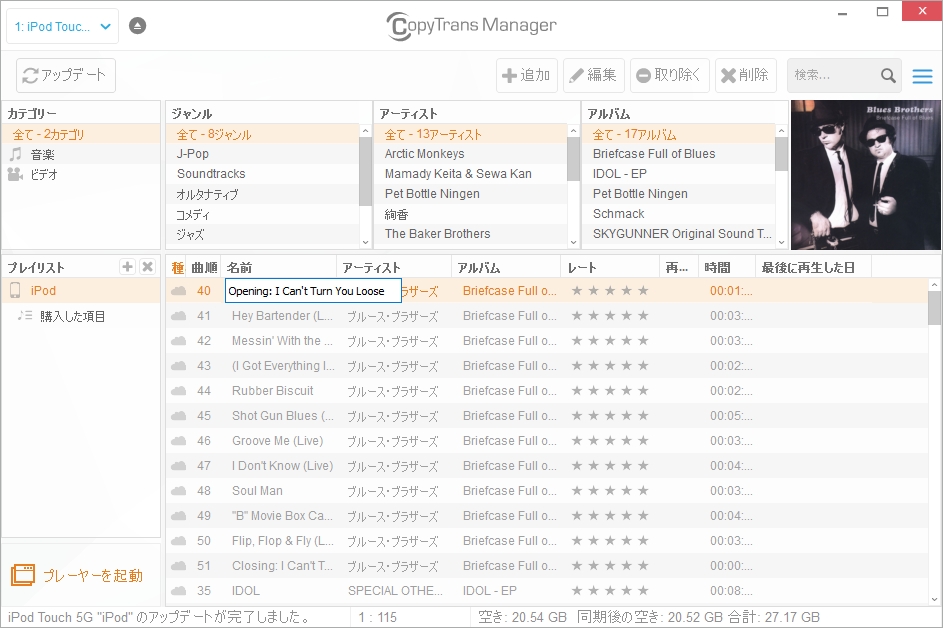The image size is (943, 628).
Task: Click SPECIAL OTHE... artist cell
Action: pos(395,591)
